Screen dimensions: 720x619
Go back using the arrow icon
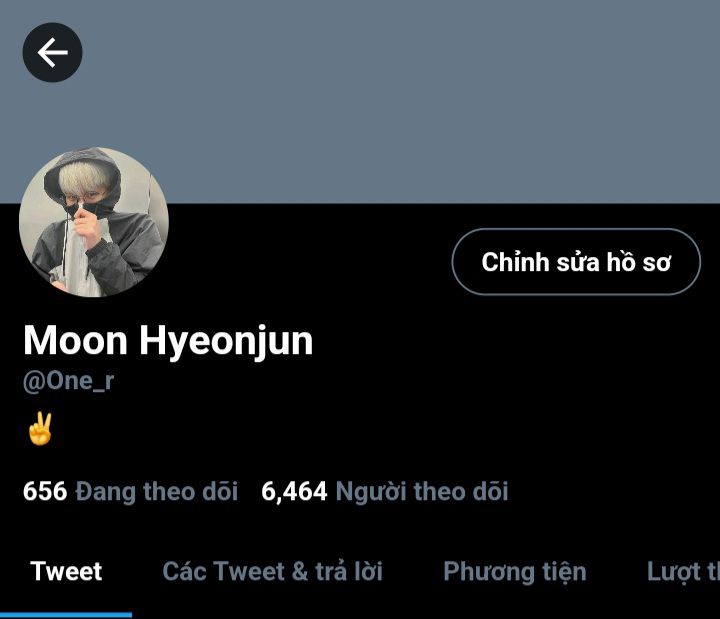tap(52, 52)
